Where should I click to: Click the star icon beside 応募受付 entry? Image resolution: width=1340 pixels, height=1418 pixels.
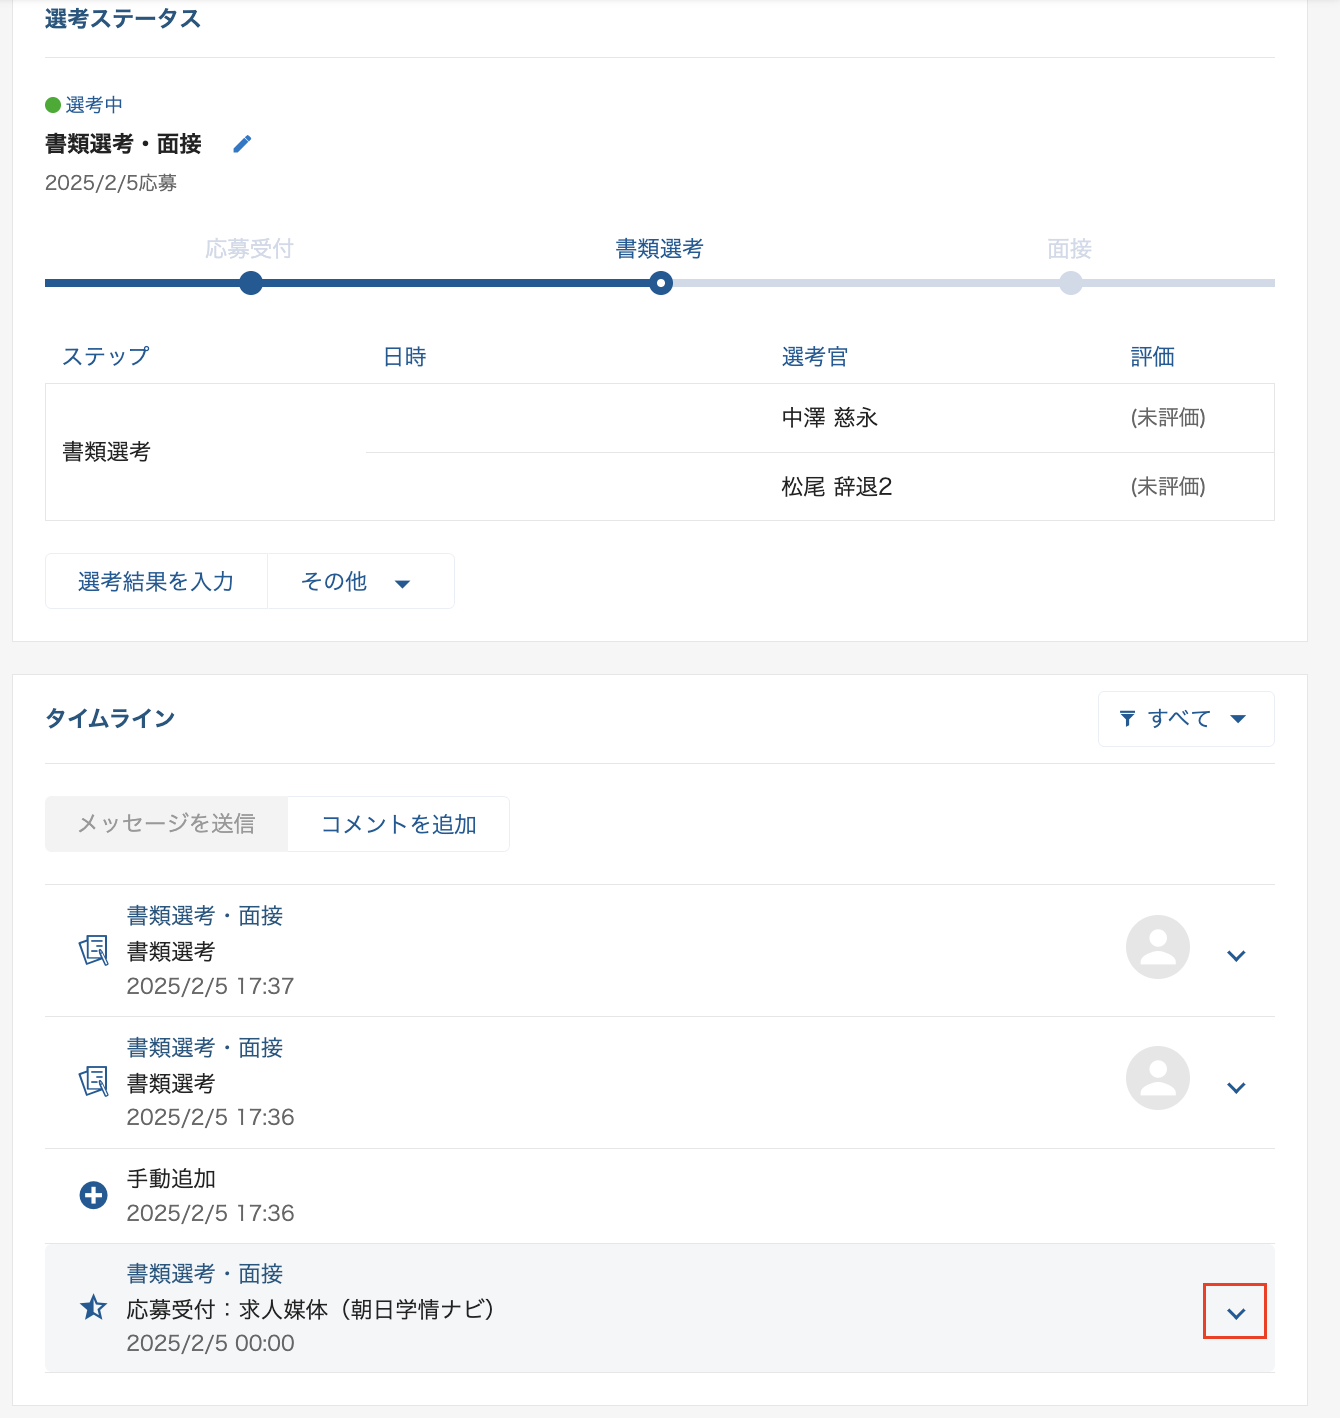pyautogui.click(x=94, y=1307)
